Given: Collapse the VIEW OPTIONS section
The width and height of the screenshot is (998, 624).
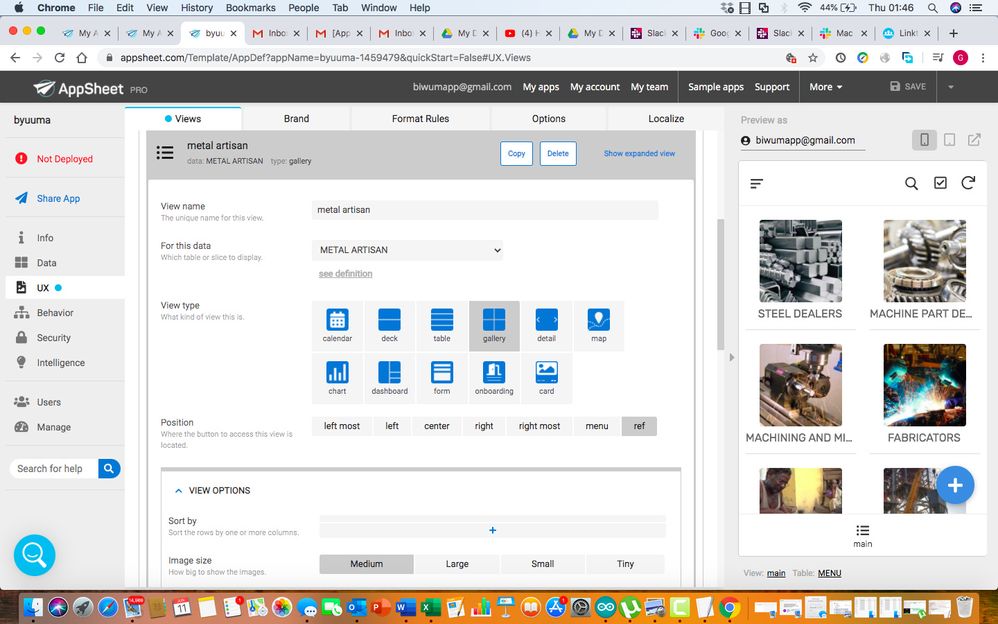Looking at the screenshot, I should (x=179, y=490).
